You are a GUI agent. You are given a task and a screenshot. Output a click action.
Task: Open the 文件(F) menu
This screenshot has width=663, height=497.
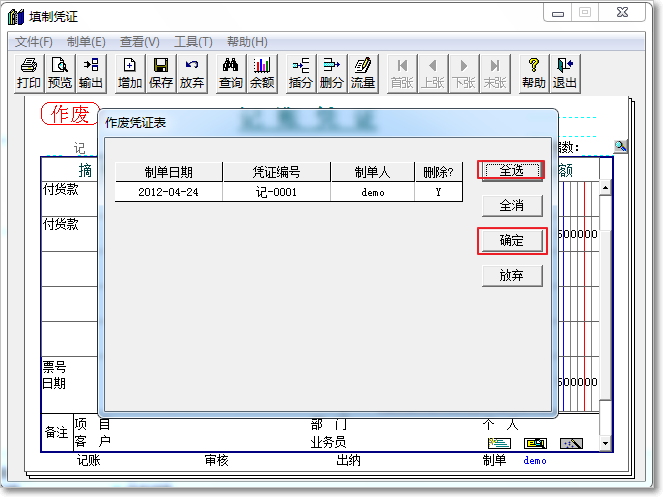34,42
